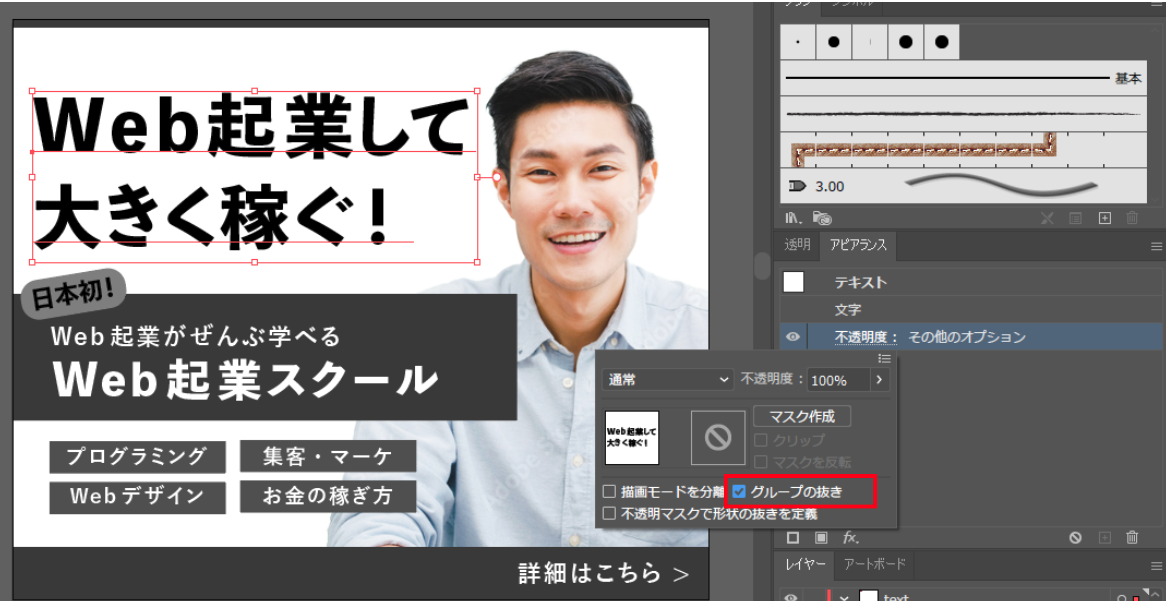The image size is (1166, 602).
Task: Click the Add New Fill icon
Action: (x=821, y=537)
